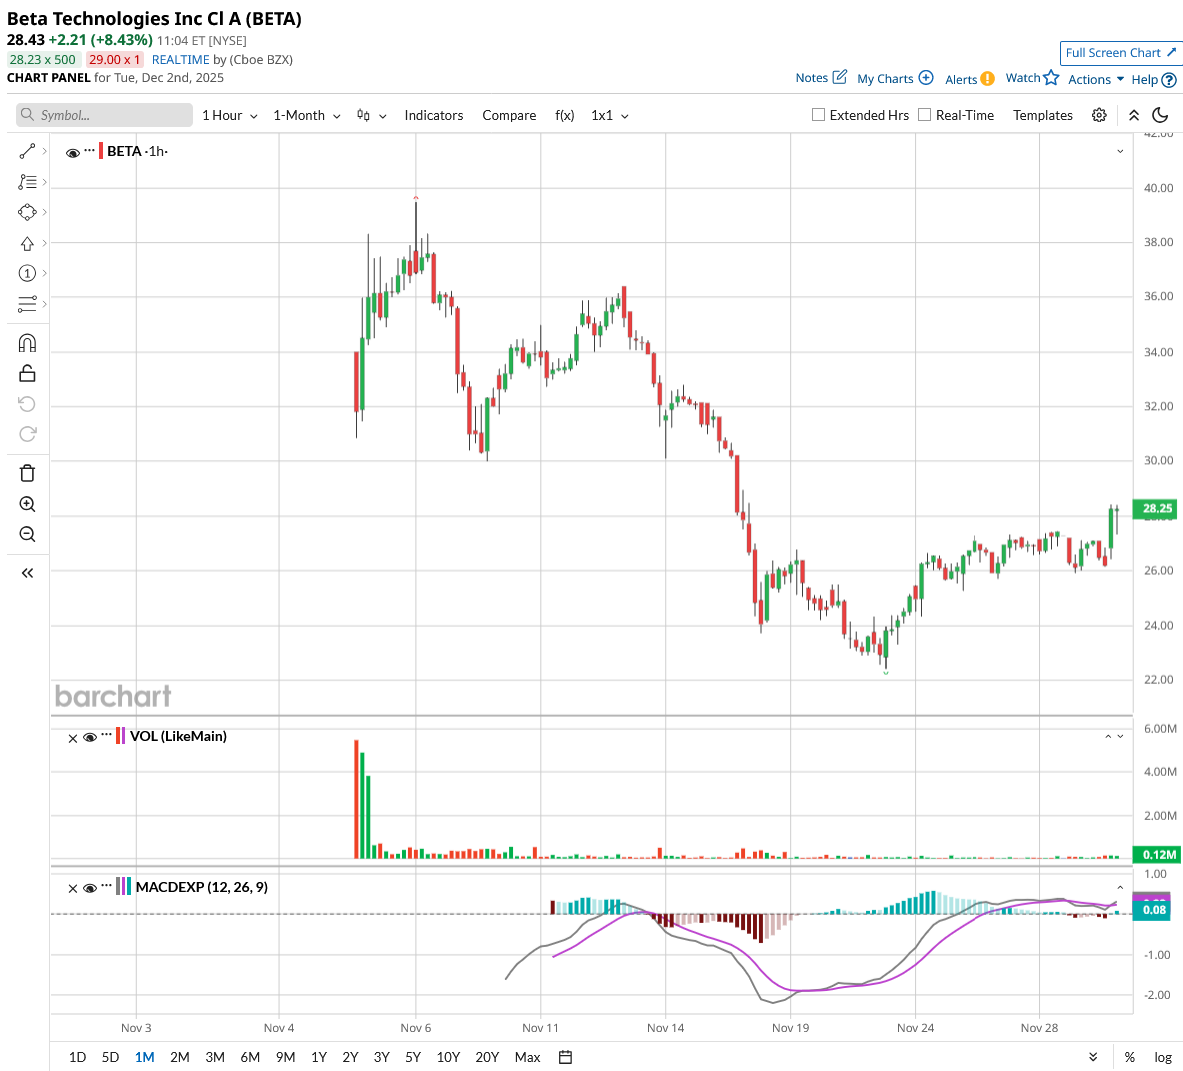
Task: Move MACDEXP pane up
Action: pos(1120,888)
